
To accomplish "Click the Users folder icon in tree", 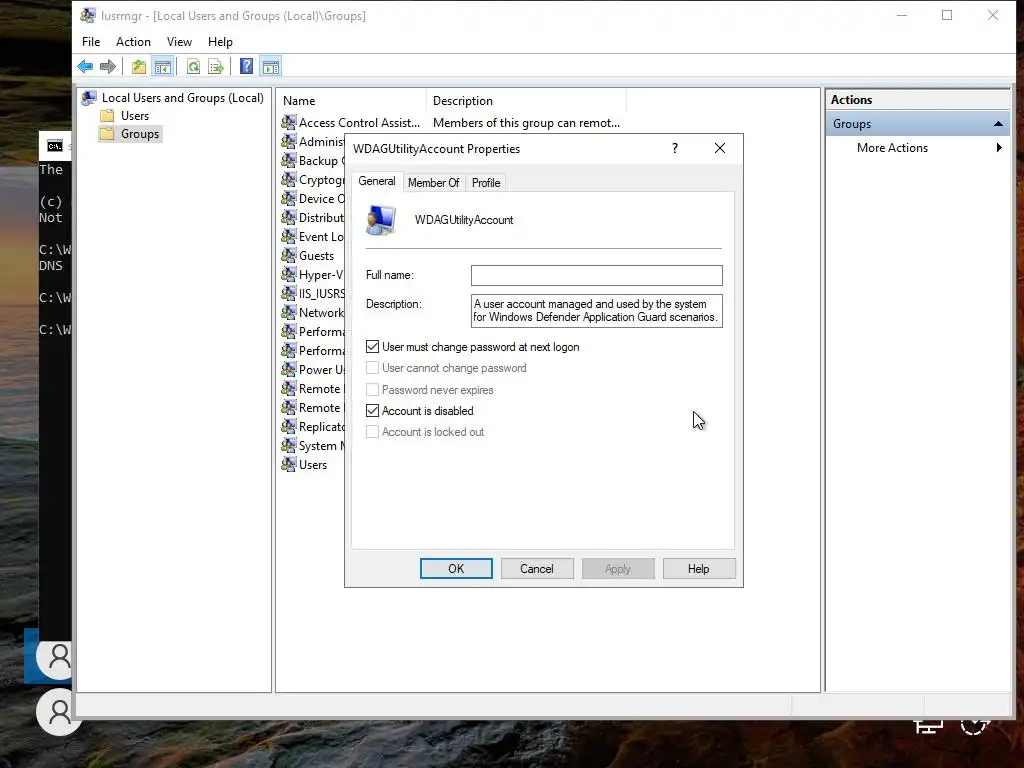I will [x=107, y=116].
